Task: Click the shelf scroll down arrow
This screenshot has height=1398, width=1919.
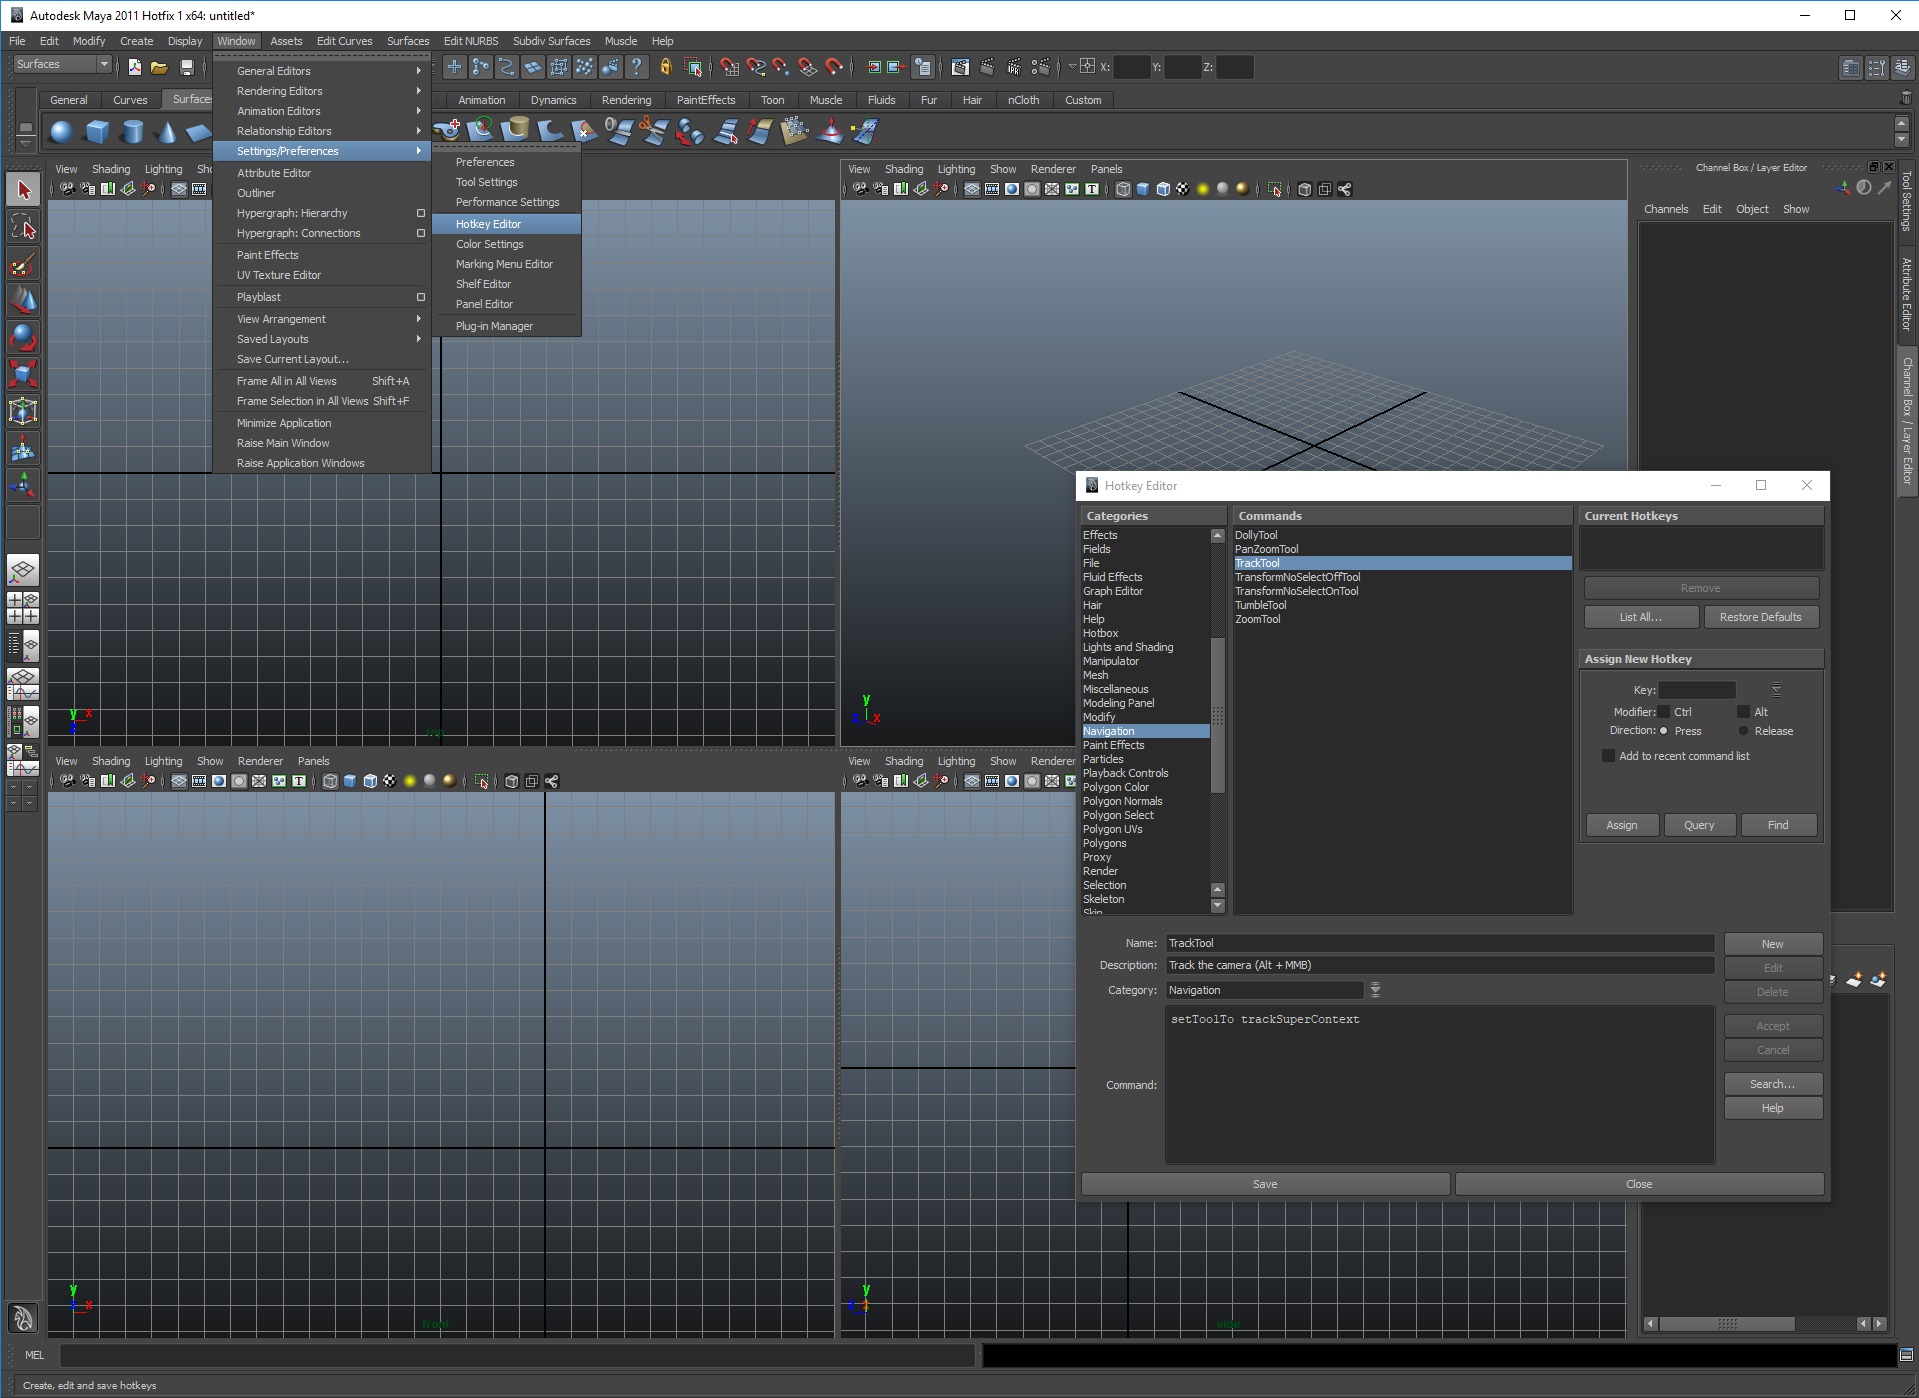Action: 1902,140
